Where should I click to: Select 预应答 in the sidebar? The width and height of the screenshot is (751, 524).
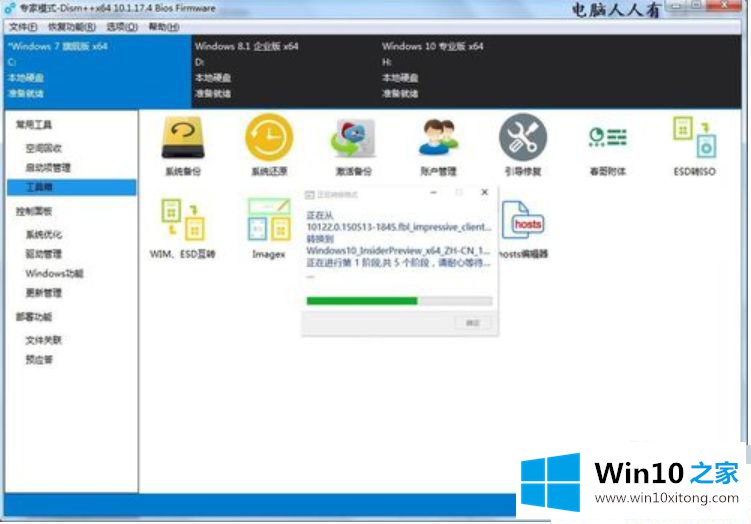tap(39, 360)
